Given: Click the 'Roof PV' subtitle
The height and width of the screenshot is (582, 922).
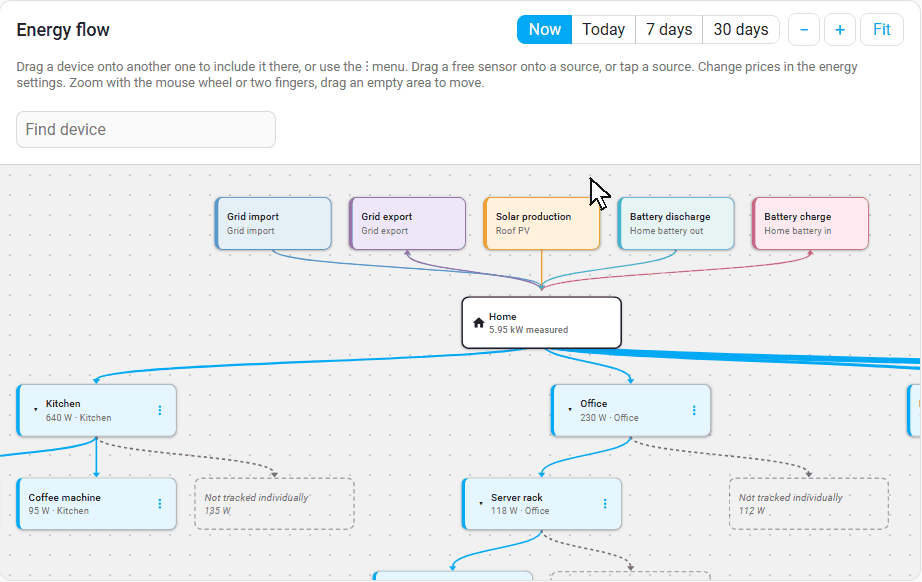Looking at the screenshot, I should pos(513,231).
